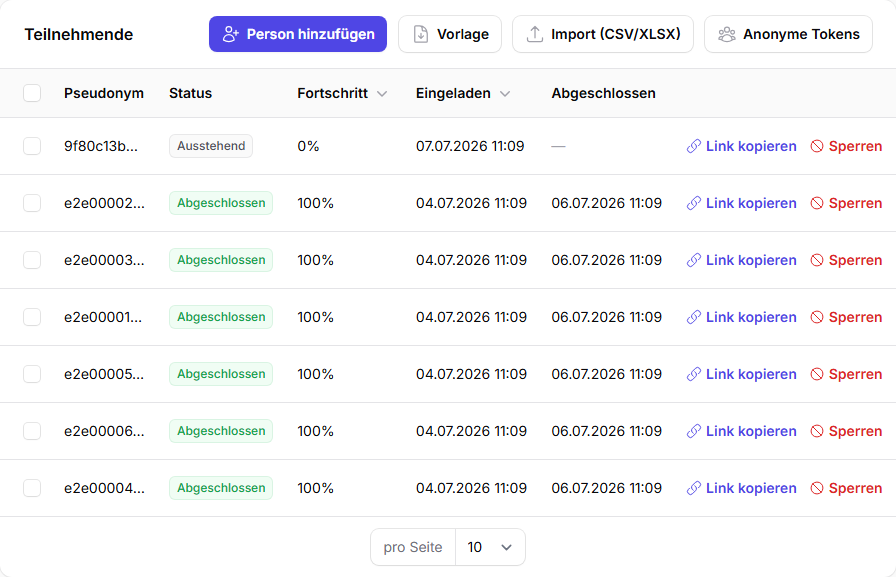Image resolution: width=896 pixels, height=577 pixels.
Task: Click the Sperren text for 9f80c13b
Action: tap(855, 146)
